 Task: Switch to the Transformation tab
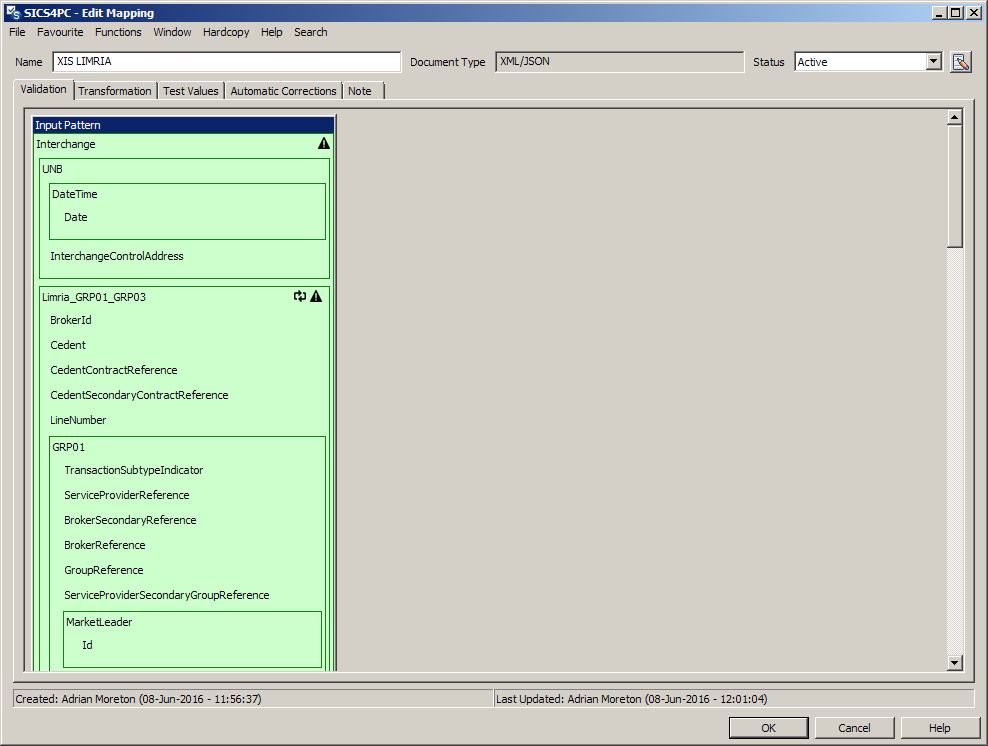point(115,91)
